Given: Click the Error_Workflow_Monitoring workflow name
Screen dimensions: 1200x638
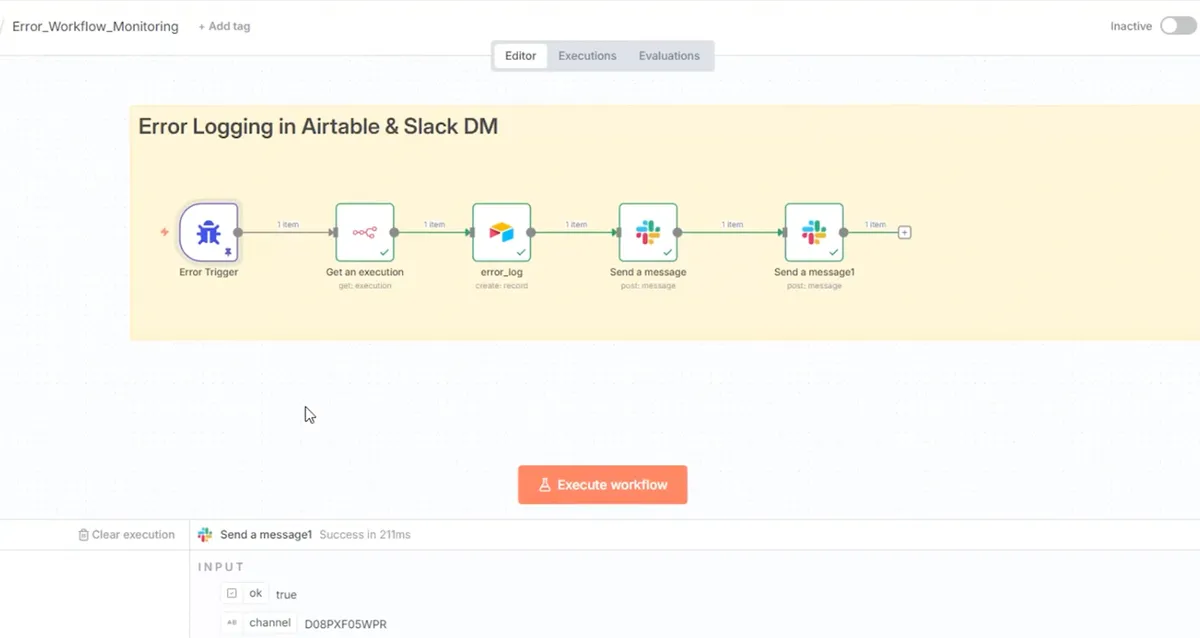Looking at the screenshot, I should [95, 27].
